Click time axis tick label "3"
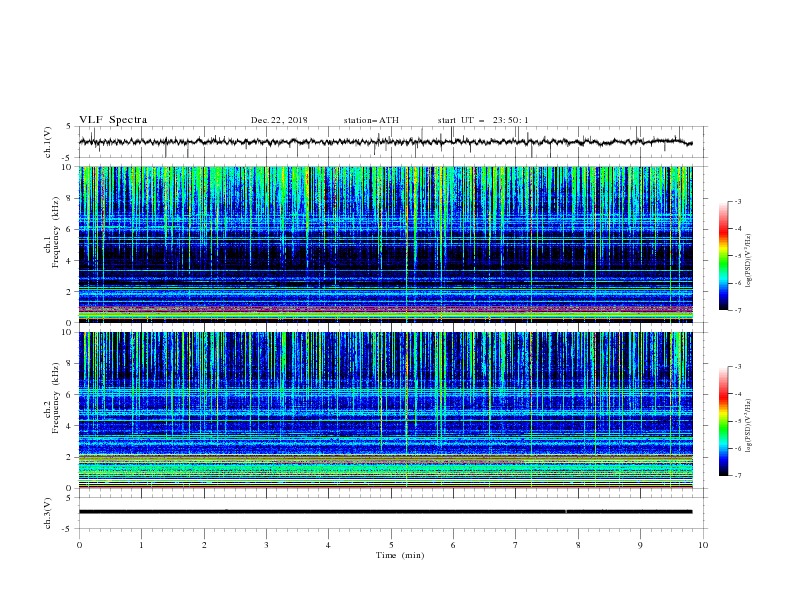The width and height of the screenshot is (792, 612). point(266,545)
